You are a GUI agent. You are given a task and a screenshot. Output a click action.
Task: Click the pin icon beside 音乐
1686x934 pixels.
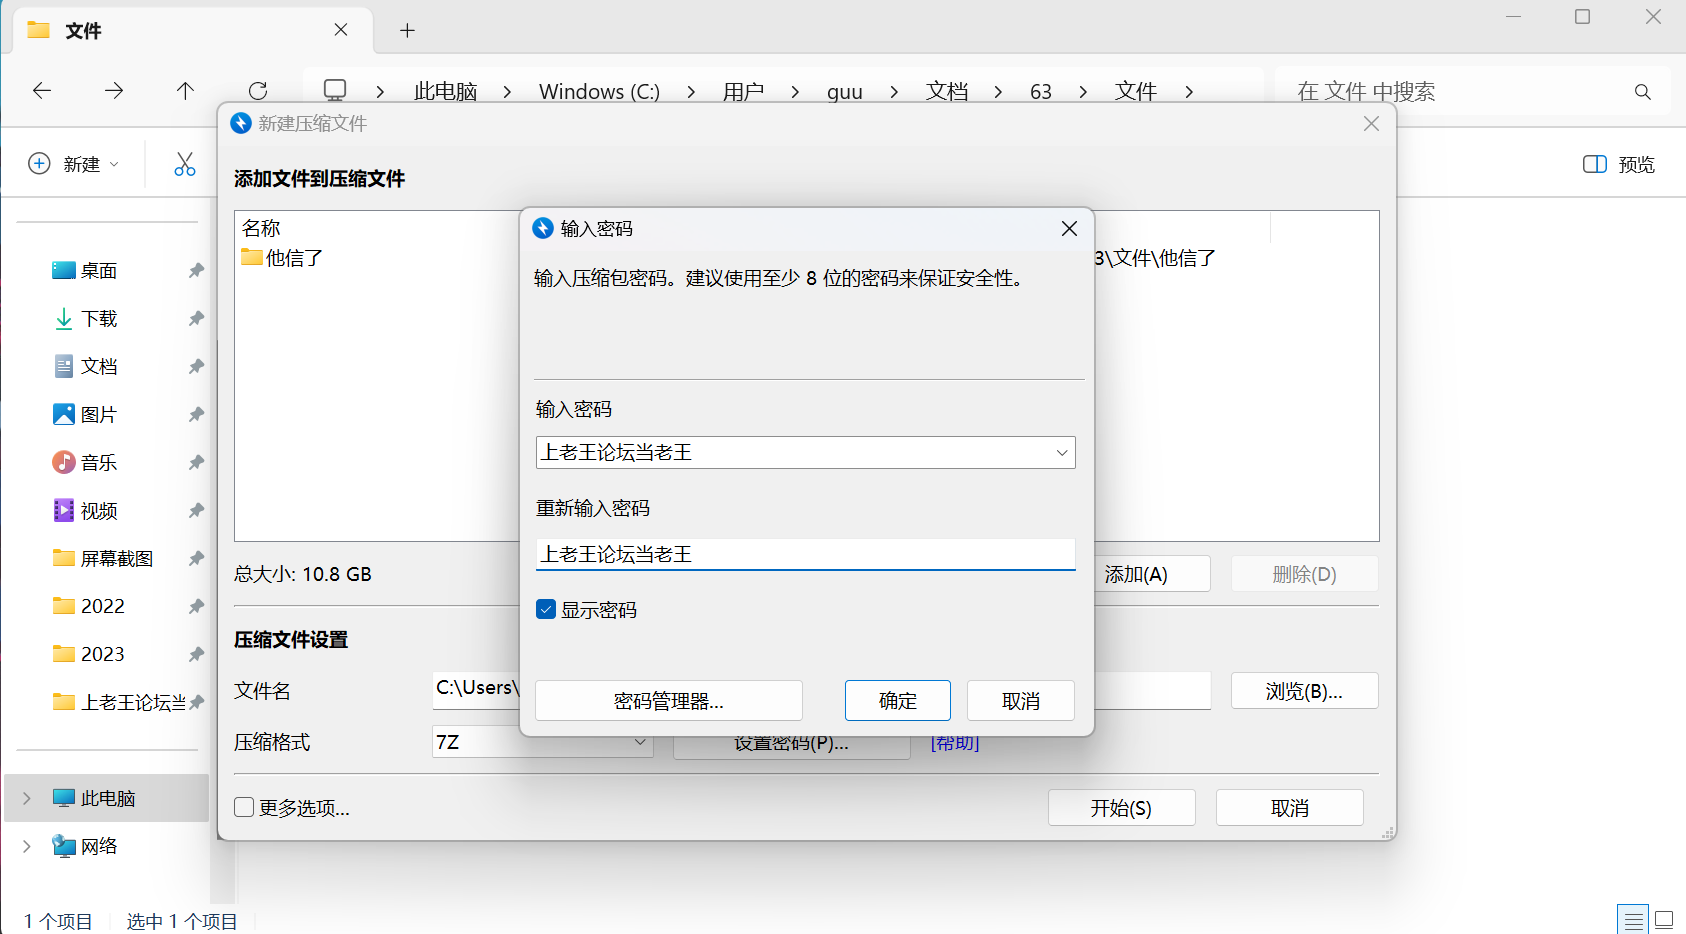coord(196,463)
